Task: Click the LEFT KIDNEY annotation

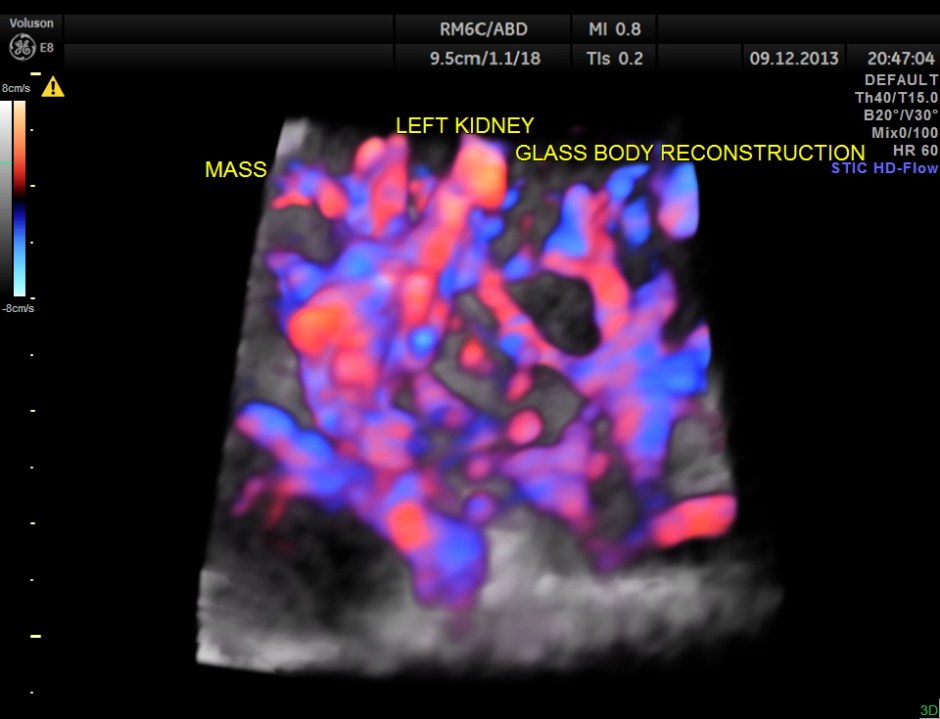Action: (x=464, y=125)
